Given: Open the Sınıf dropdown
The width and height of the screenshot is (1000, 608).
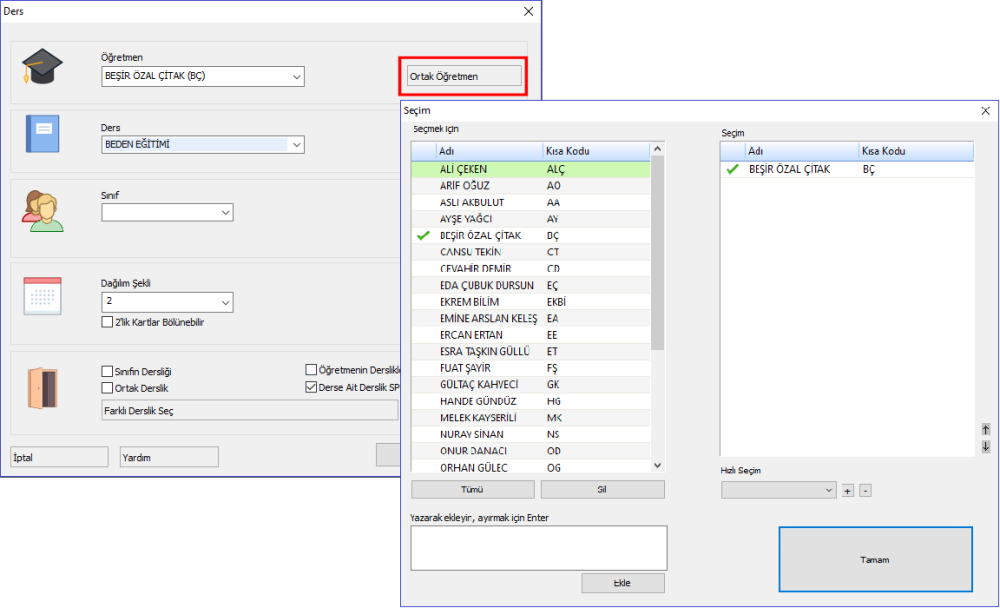Looking at the screenshot, I should click(225, 212).
